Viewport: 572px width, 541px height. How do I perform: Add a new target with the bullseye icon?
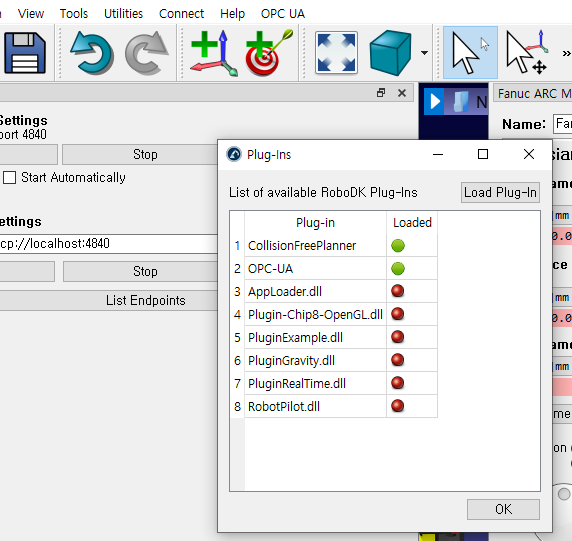point(269,53)
